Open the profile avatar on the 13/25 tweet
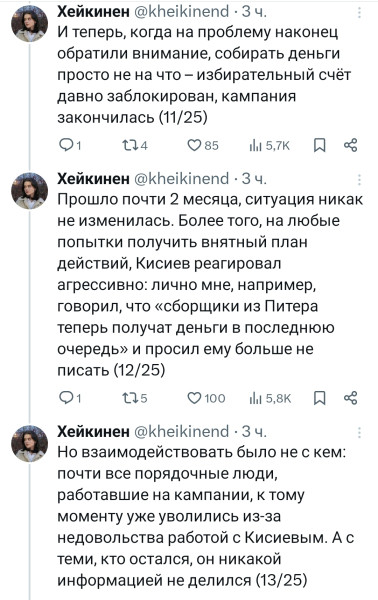Viewport: 378px width, 600px height. pyautogui.click(x=29, y=443)
